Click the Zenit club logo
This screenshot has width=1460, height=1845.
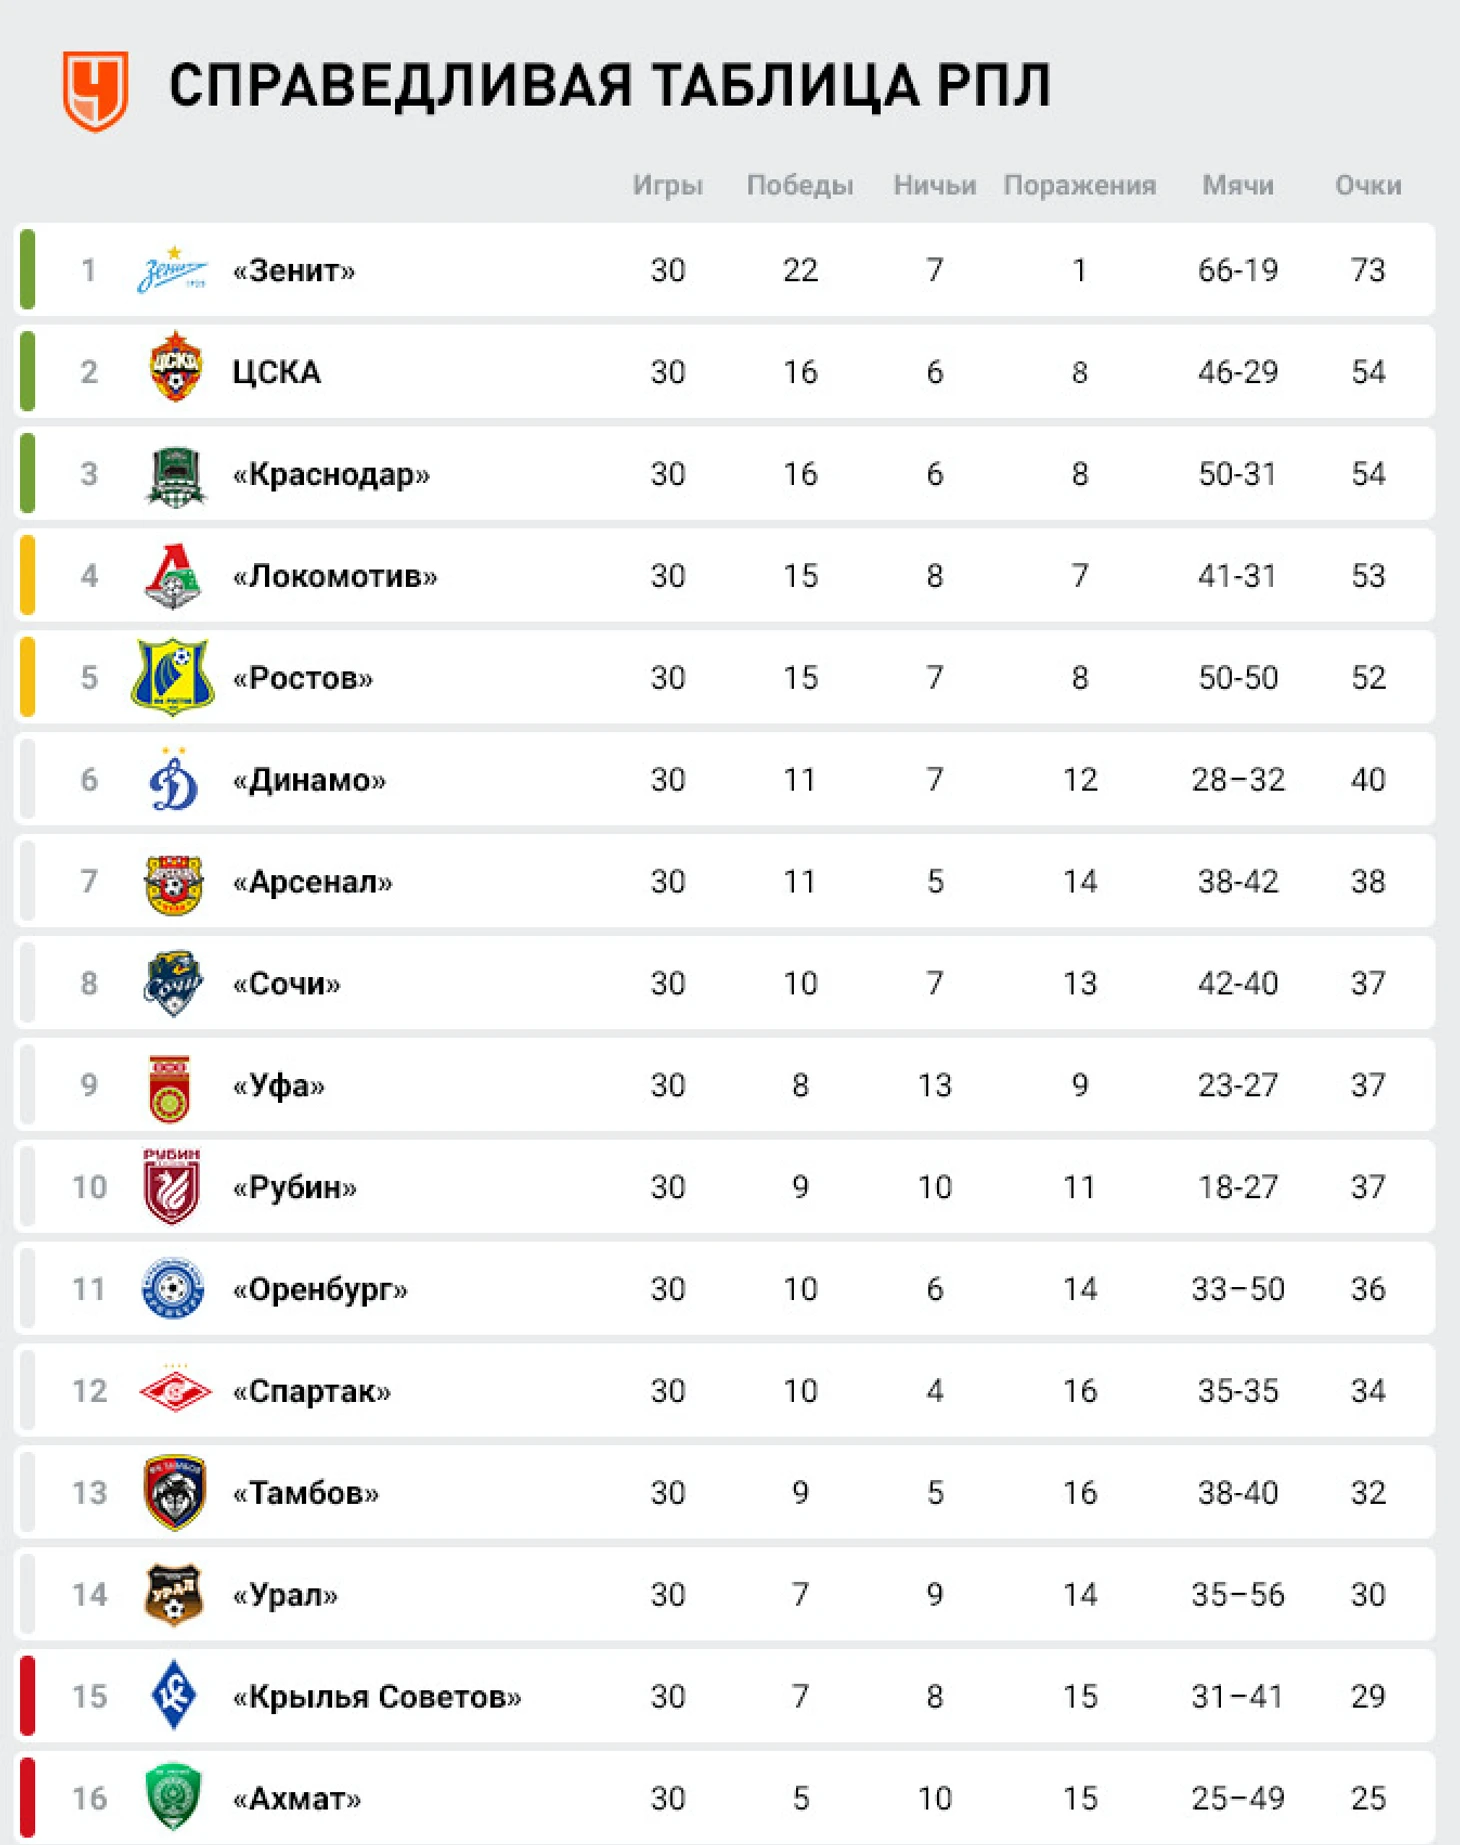[172, 270]
